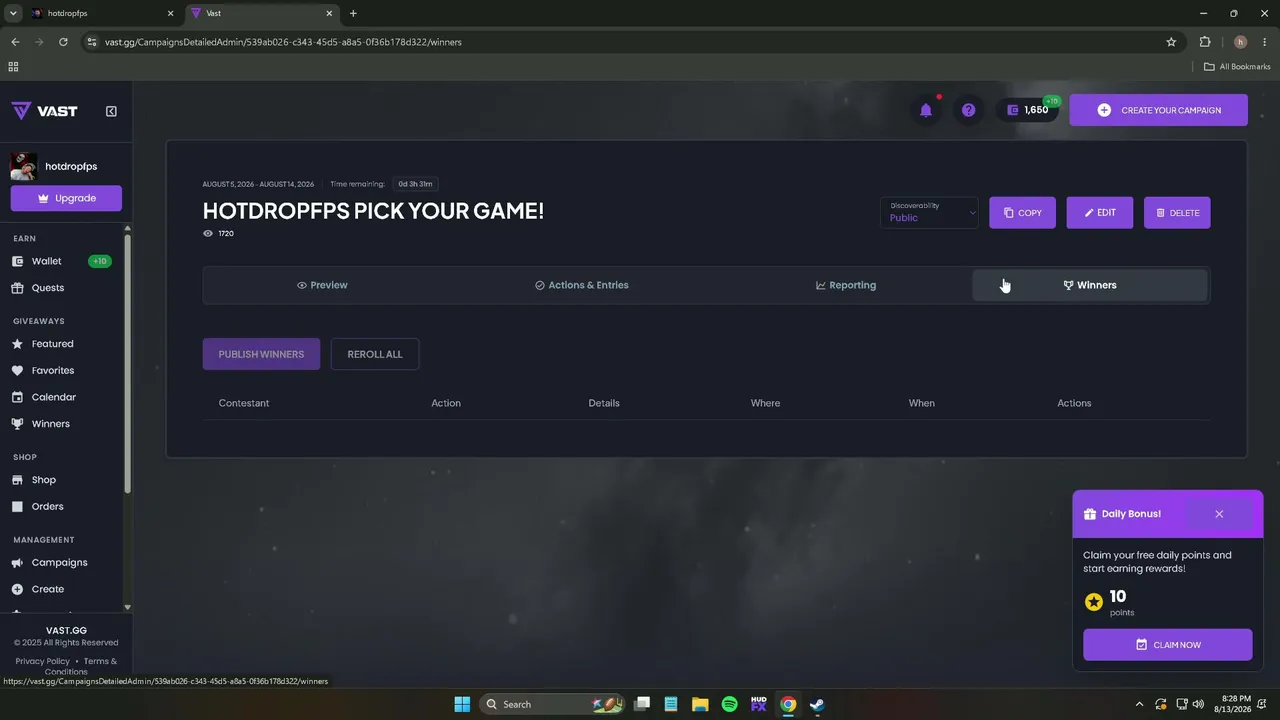Click the Reroll All button
The image size is (1280, 720).
click(x=375, y=354)
